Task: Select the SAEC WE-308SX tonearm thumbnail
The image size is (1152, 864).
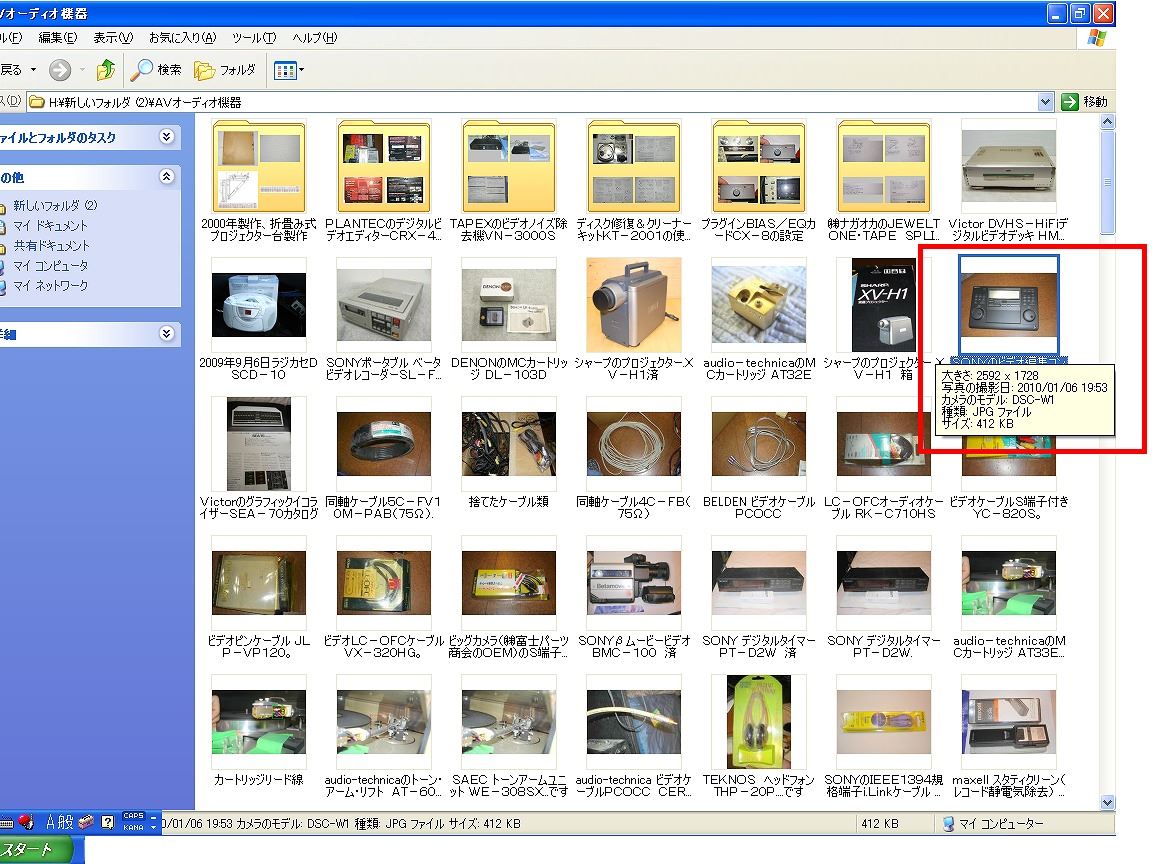Action: click(x=508, y=721)
